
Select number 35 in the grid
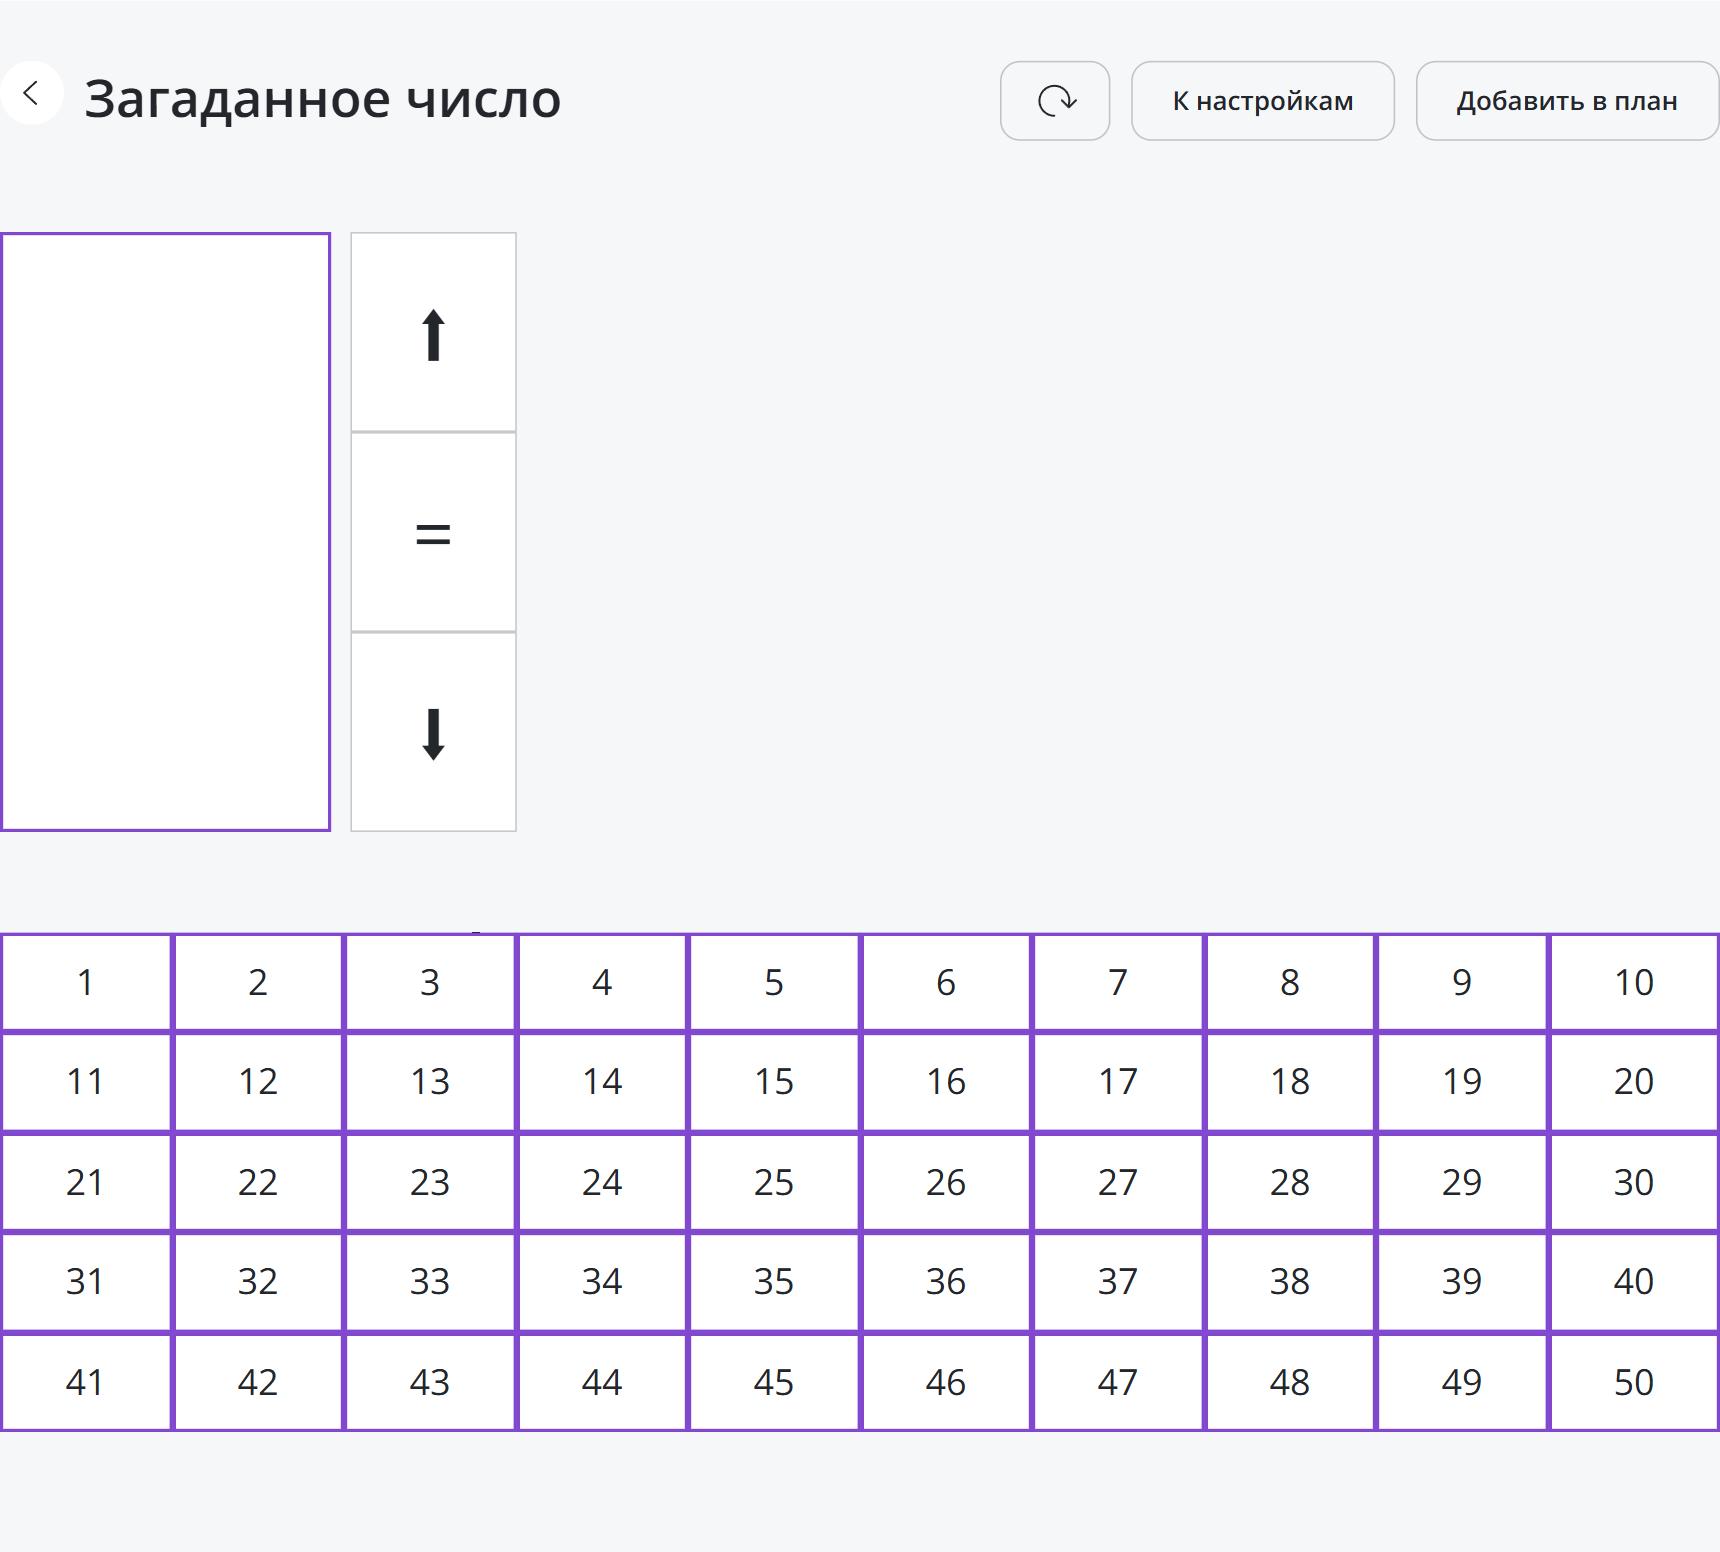(x=774, y=1282)
